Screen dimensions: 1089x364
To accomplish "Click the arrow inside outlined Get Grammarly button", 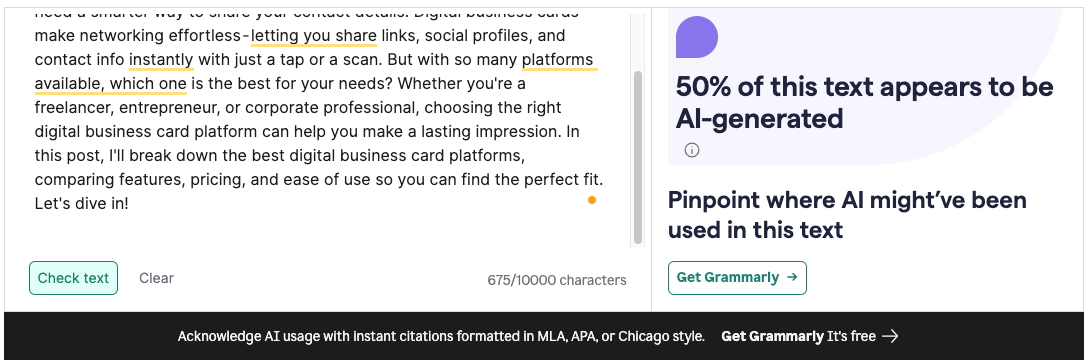I will (x=792, y=277).
